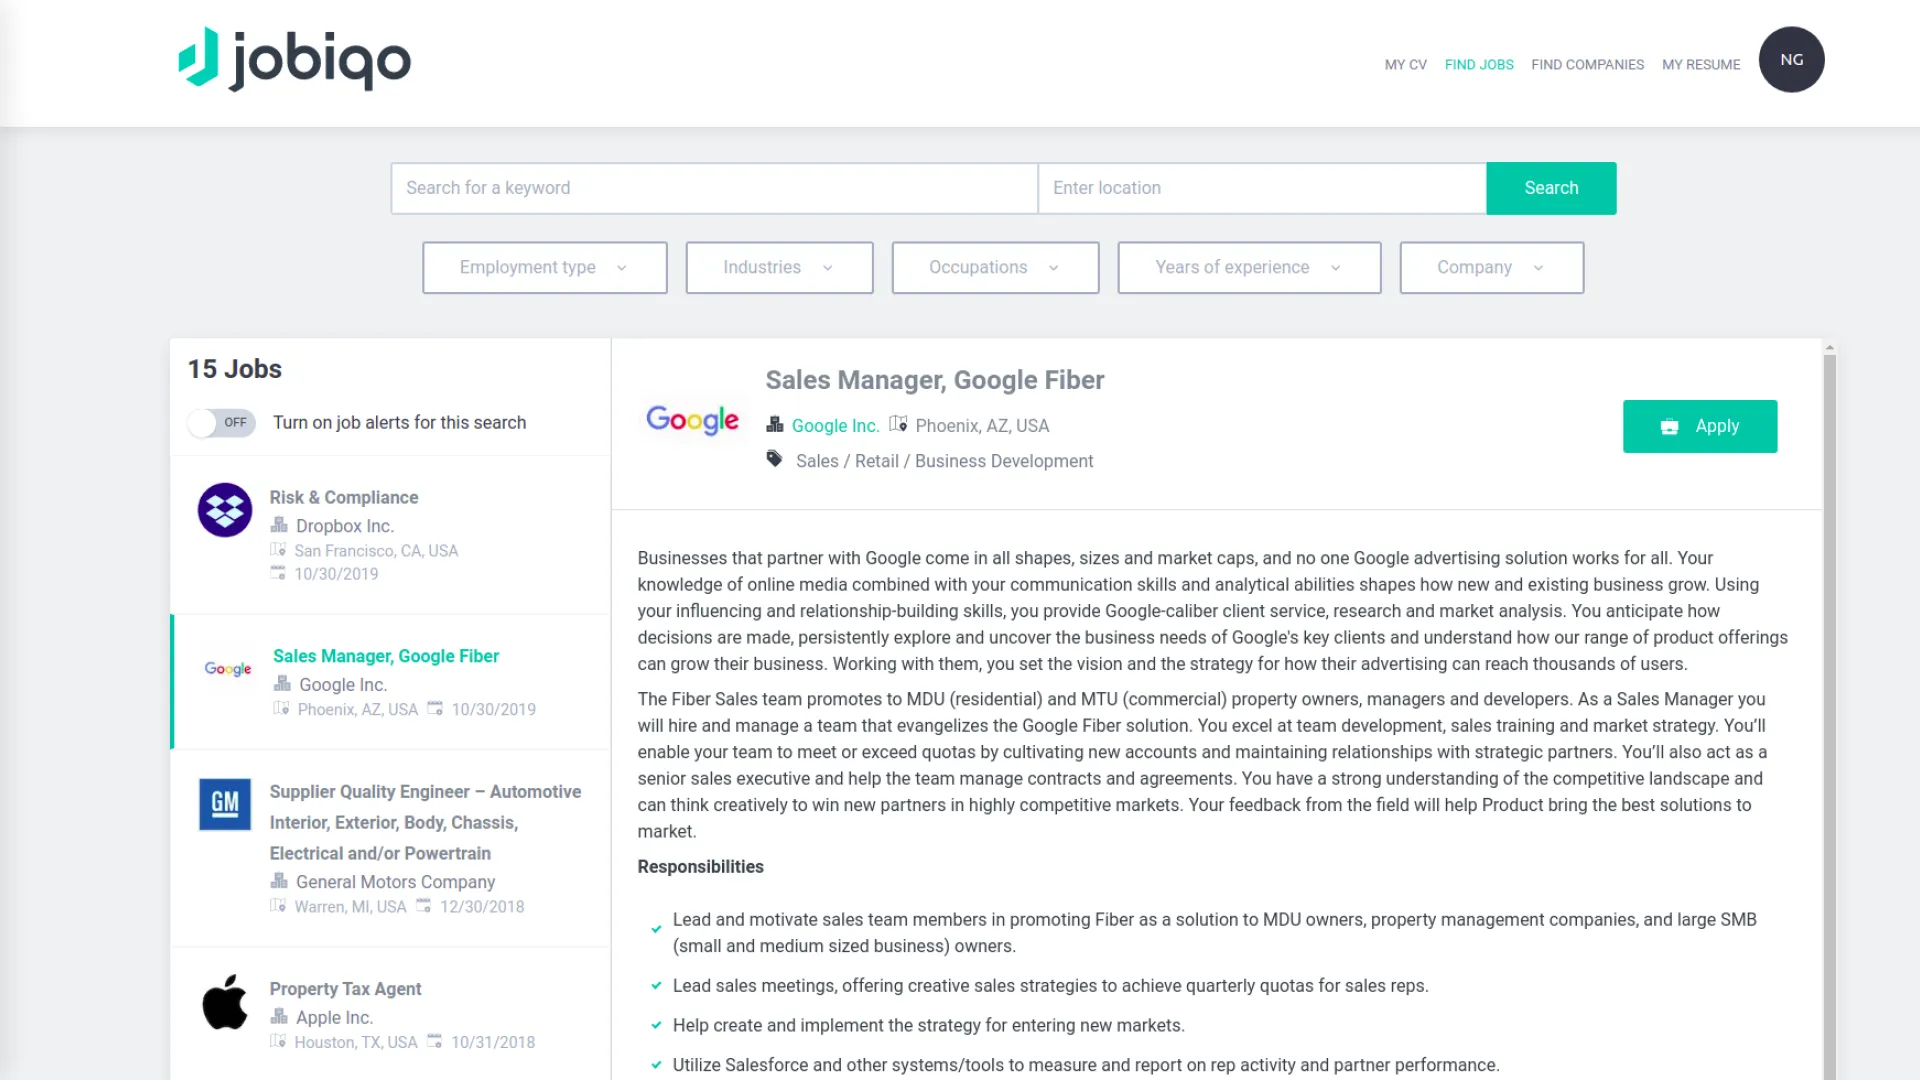Click the '15 Jobs' results heading

pyautogui.click(x=235, y=369)
